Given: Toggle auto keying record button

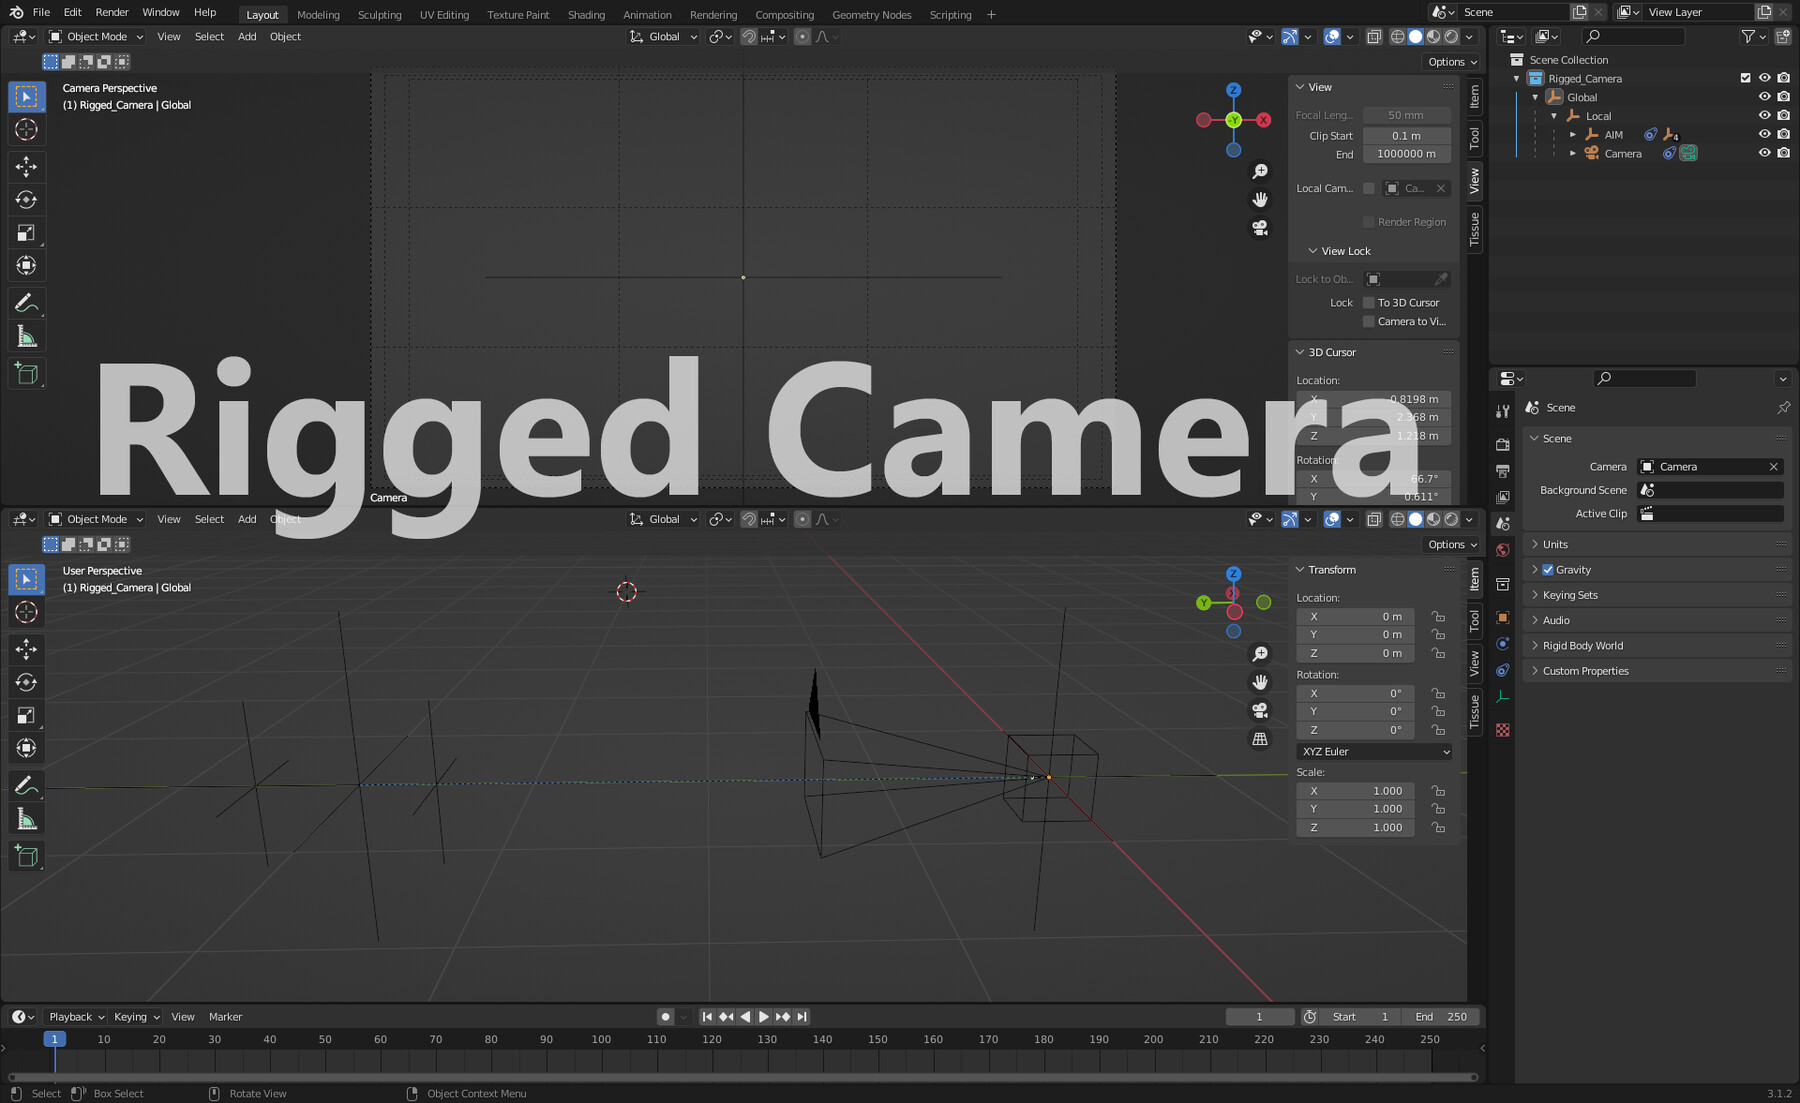Looking at the screenshot, I should (x=665, y=1017).
